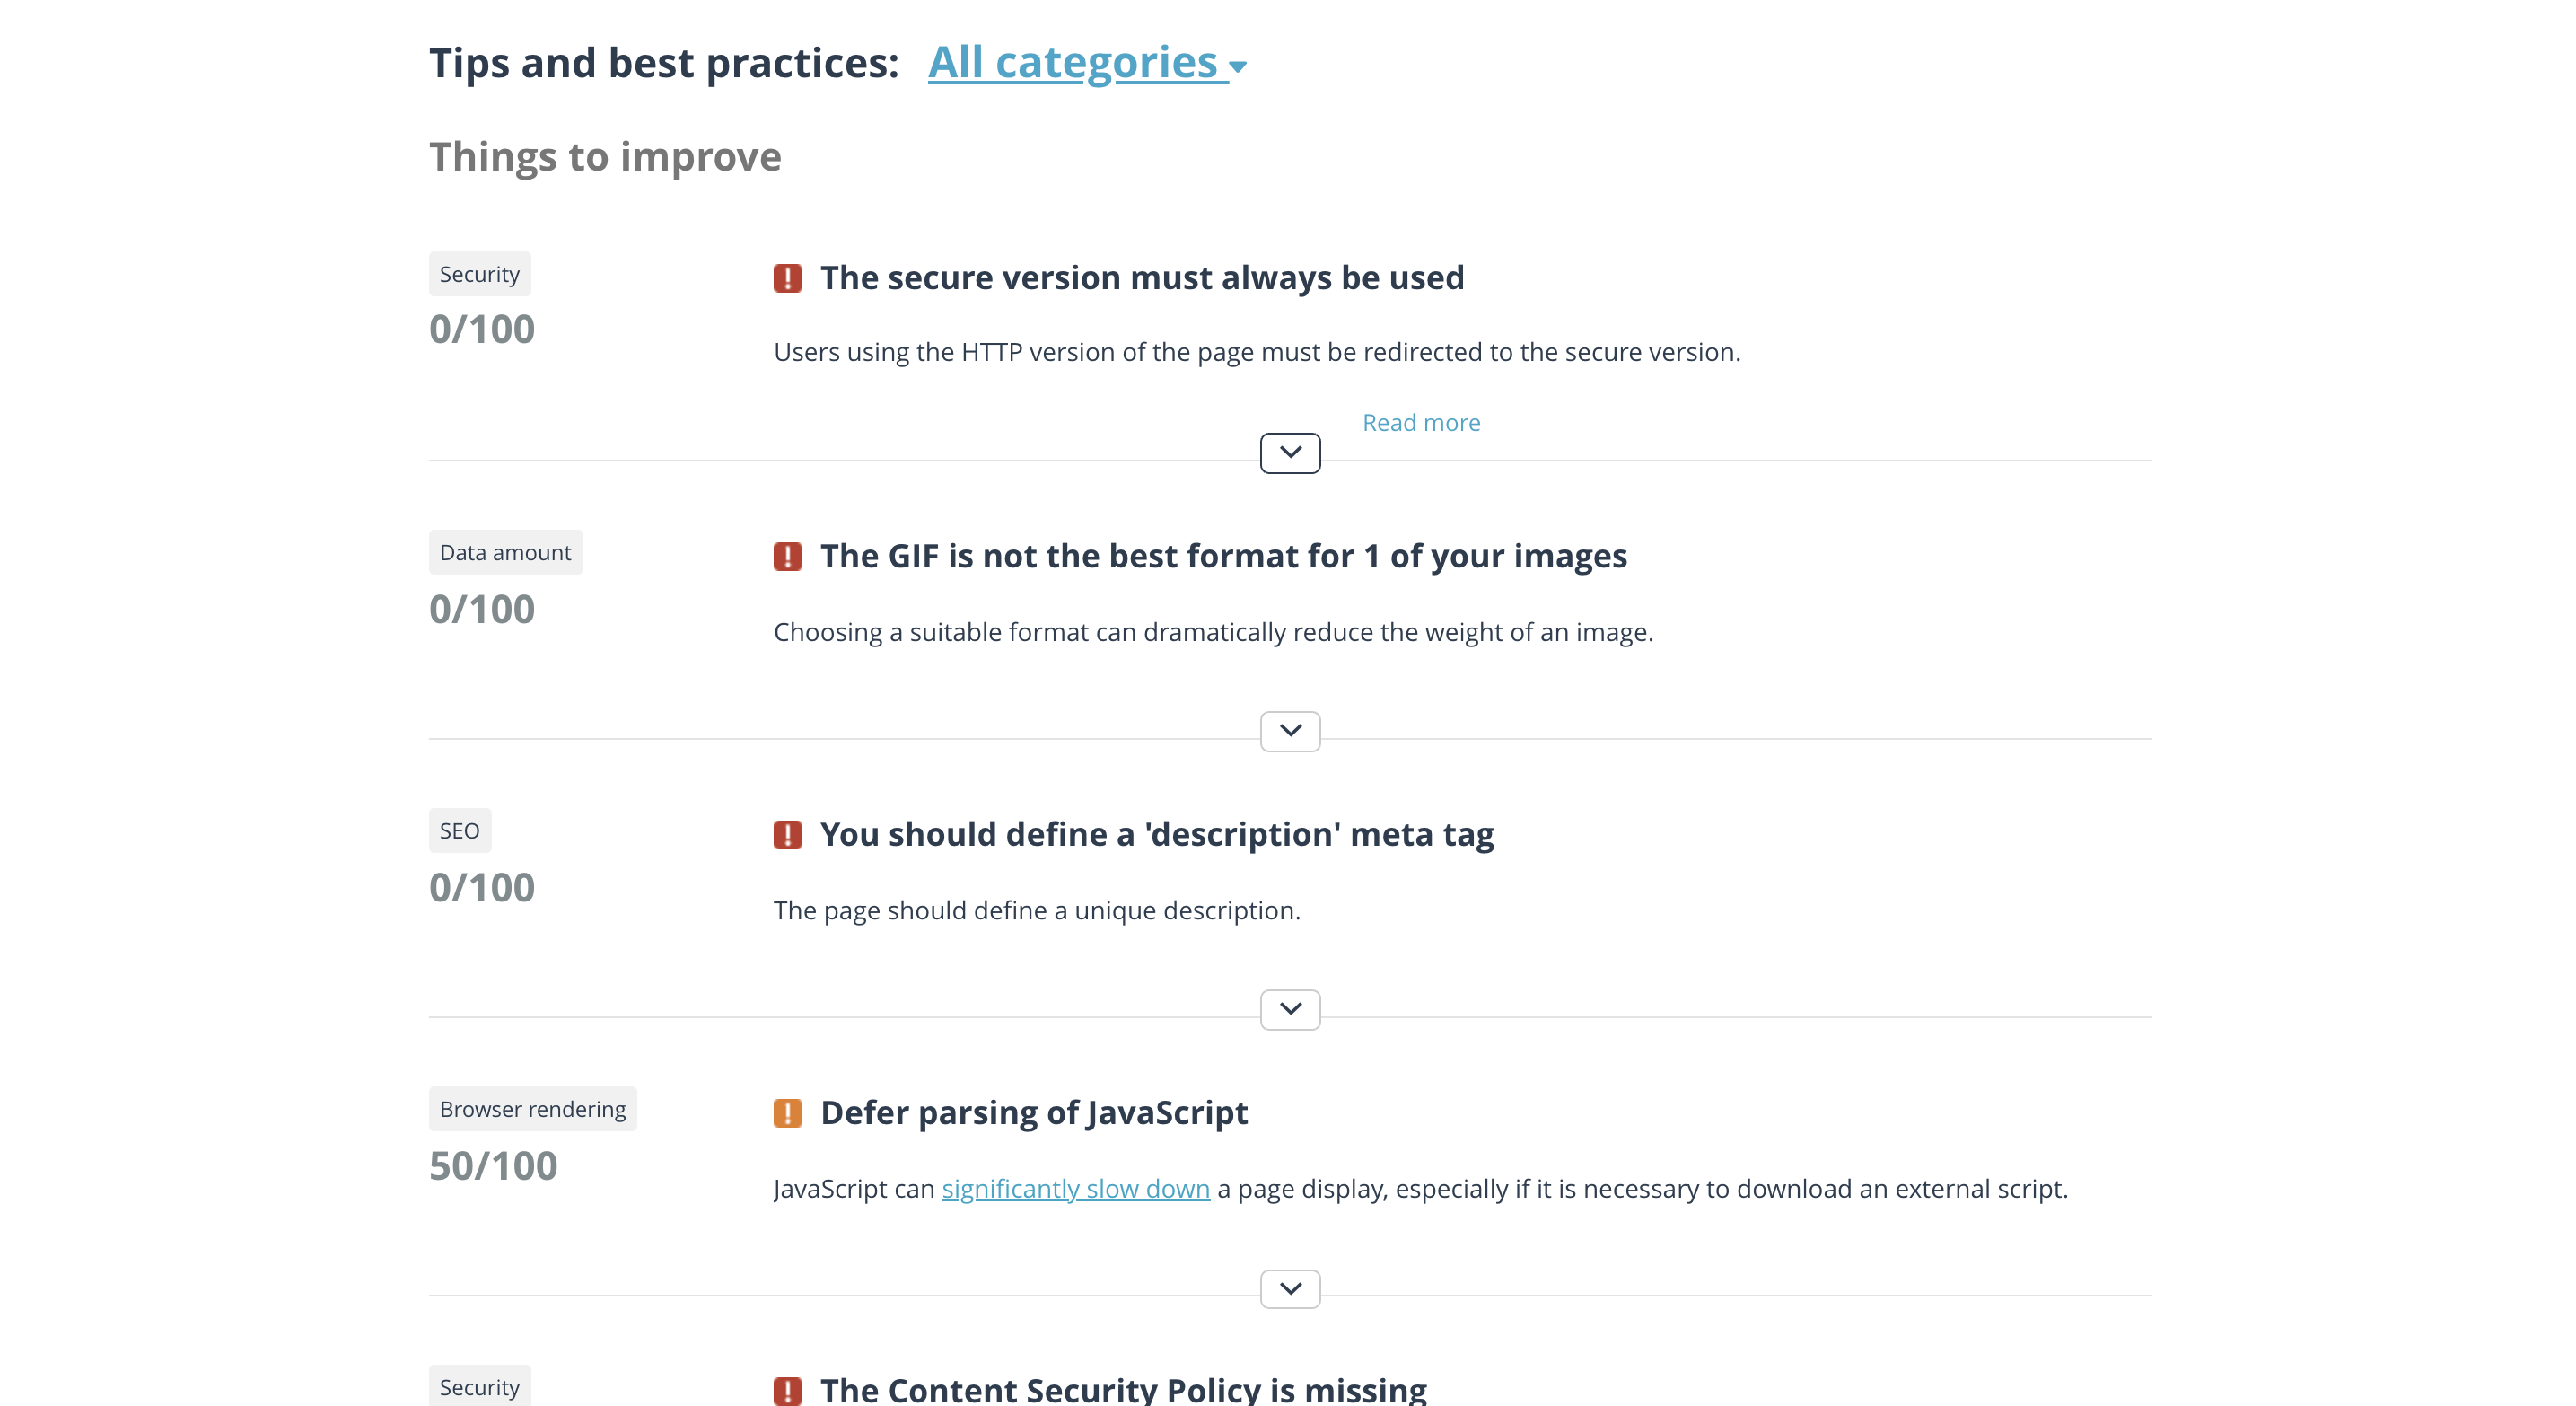Image resolution: width=2576 pixels, height=1406 pixels.
Task: Click orange warning icon beside Defer parsing tip
Action: point(787,1112)
